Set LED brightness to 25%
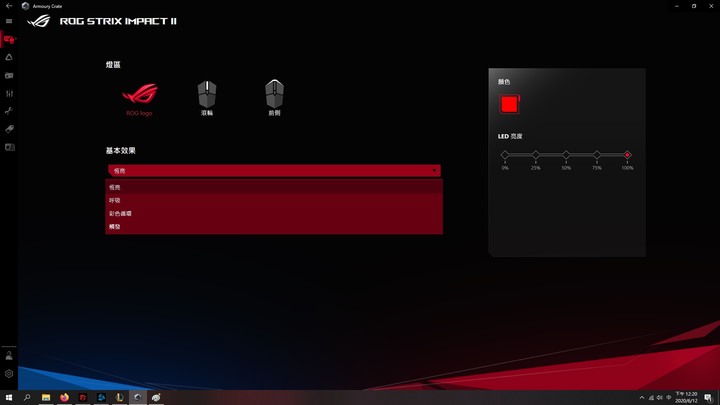The image size is (720, 405). 535,155
